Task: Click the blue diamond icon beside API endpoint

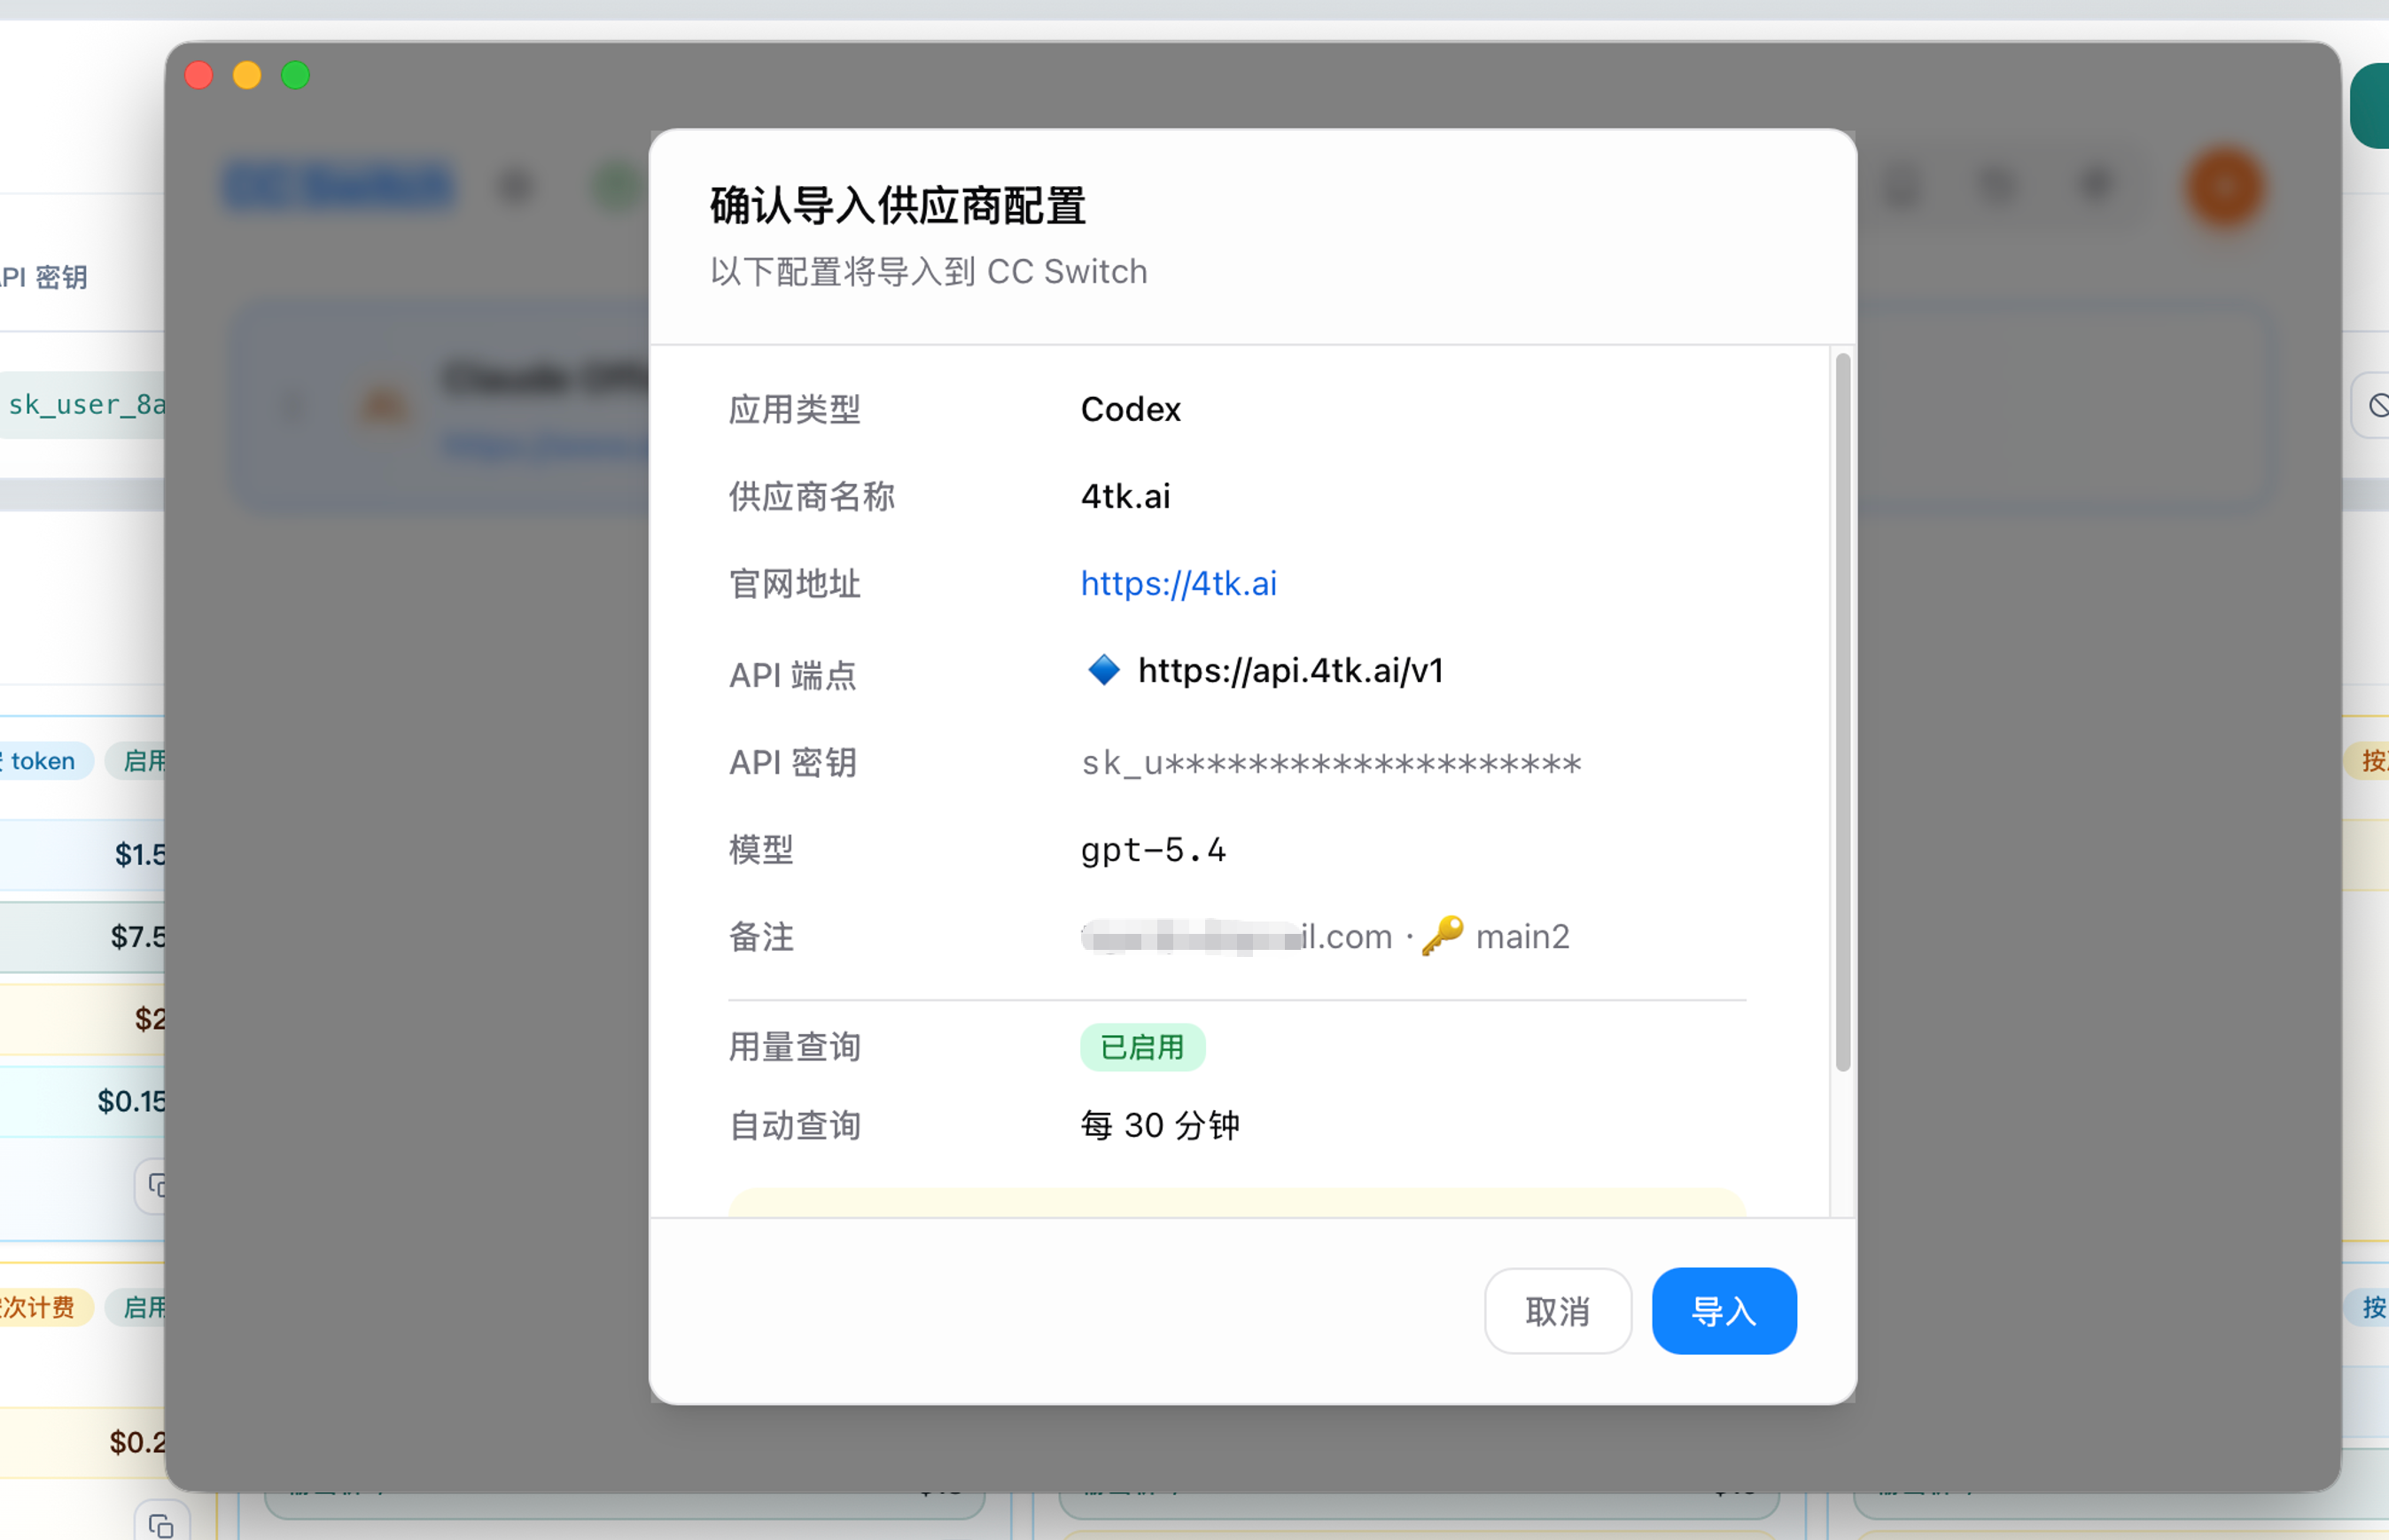Action: click(1103, 669)
